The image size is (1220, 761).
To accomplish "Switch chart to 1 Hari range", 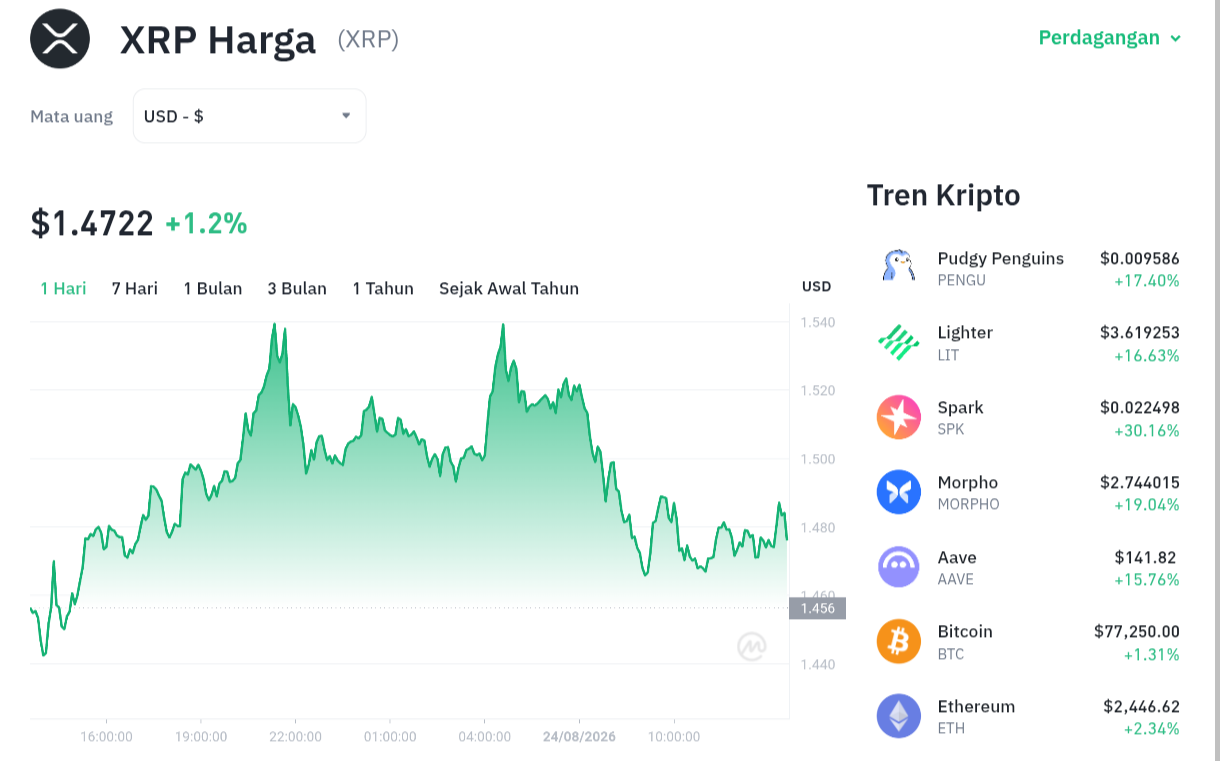I will click(x=63, y=288).
